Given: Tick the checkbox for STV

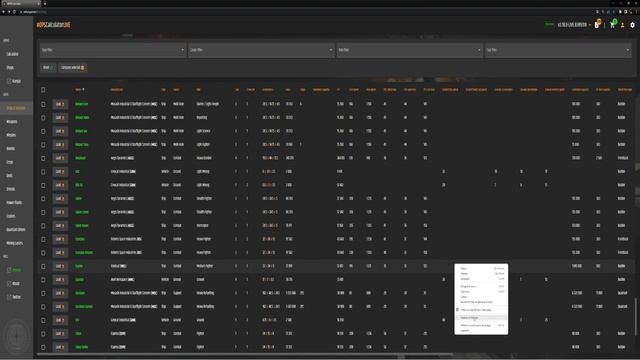Looking at the screenshot, I should [x=43, y=320].
